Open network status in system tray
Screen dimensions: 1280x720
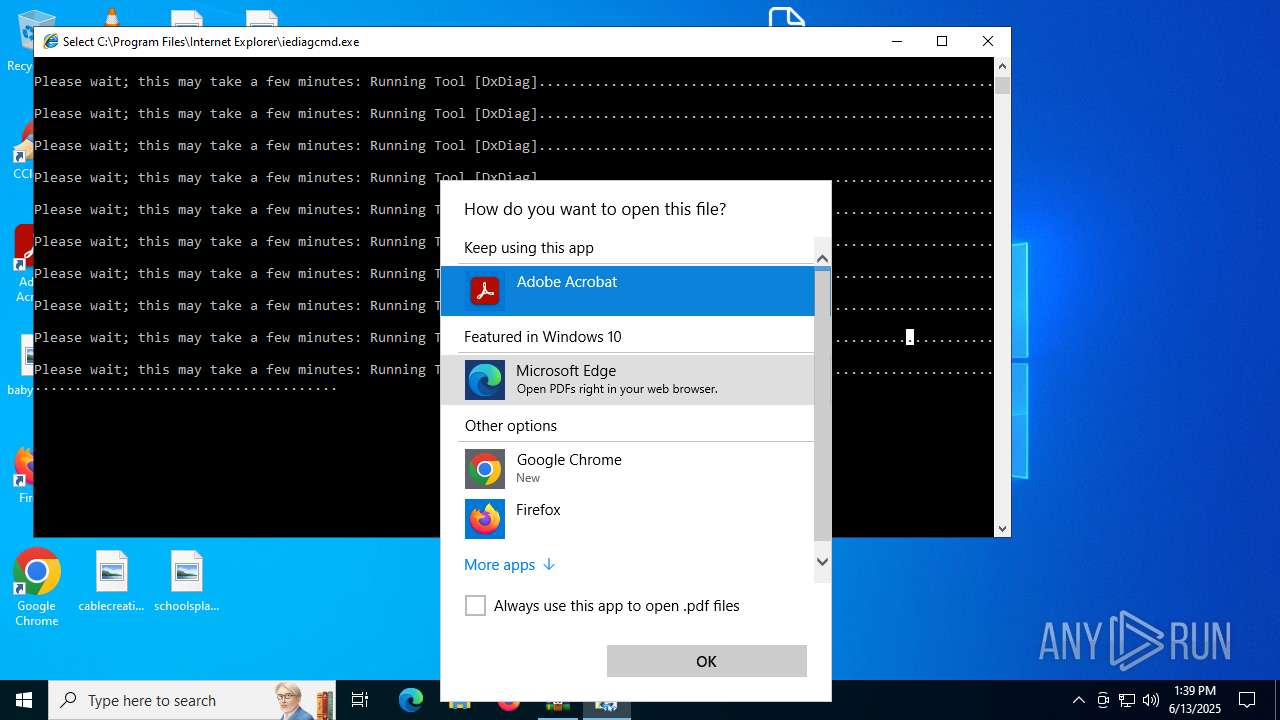pos(1126,700)
